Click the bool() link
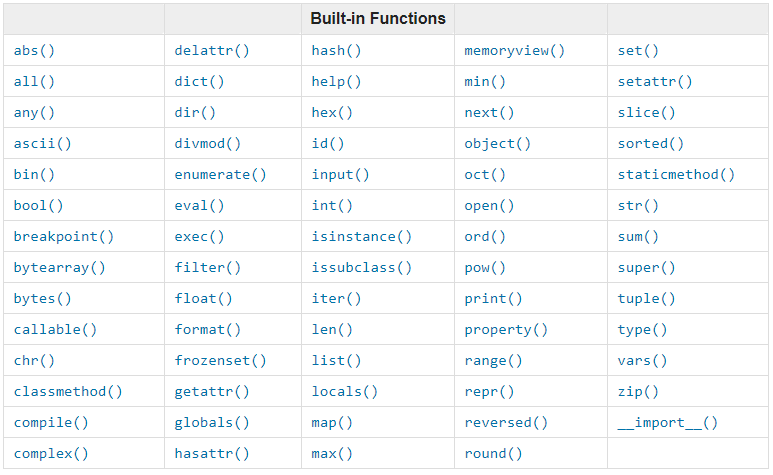Image resolution: width=773 pixels, height=475 pixels. (38, 206)
